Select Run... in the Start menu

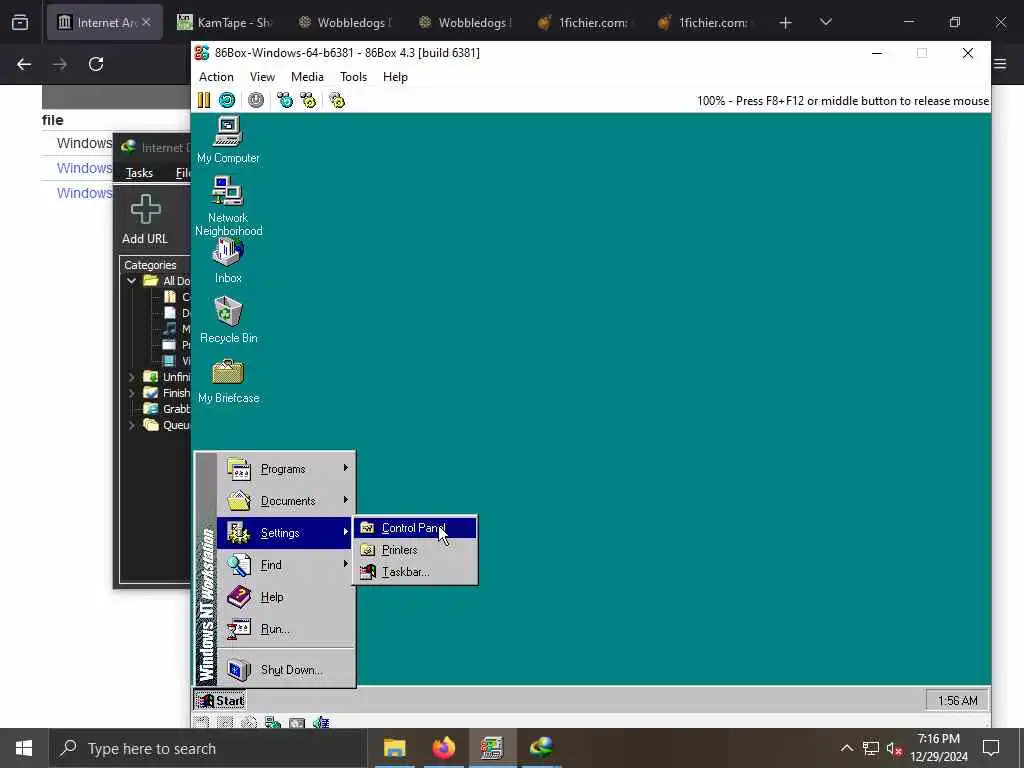[x=286, y=629]
